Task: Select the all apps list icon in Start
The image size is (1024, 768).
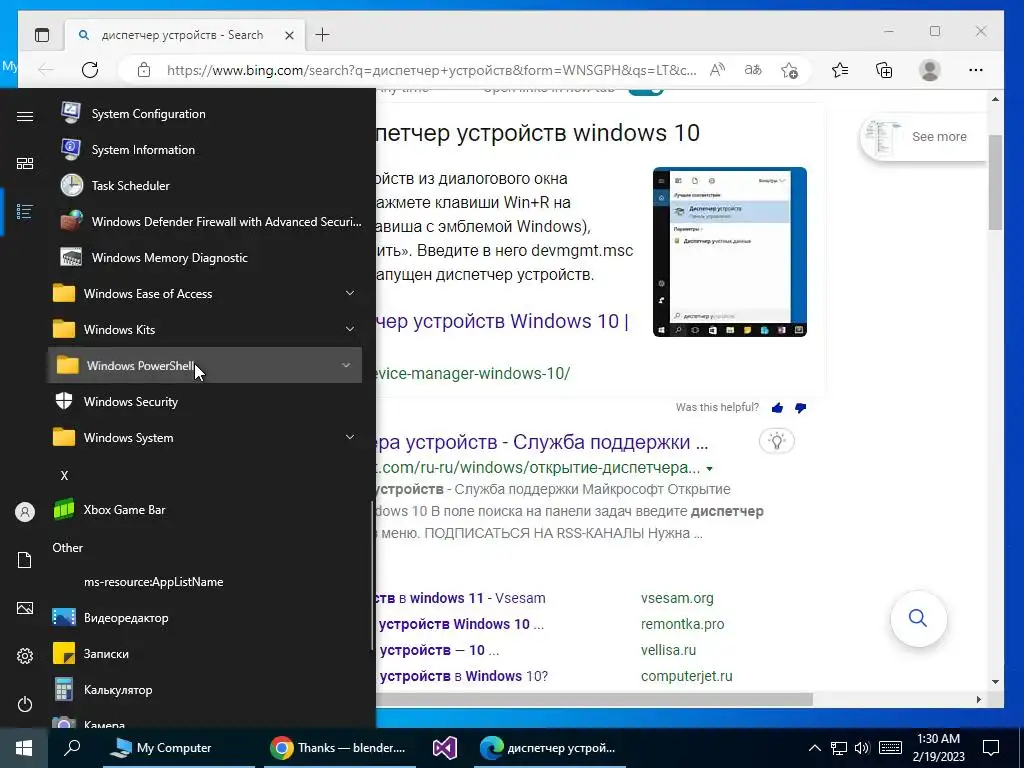Action: [25, 211]
